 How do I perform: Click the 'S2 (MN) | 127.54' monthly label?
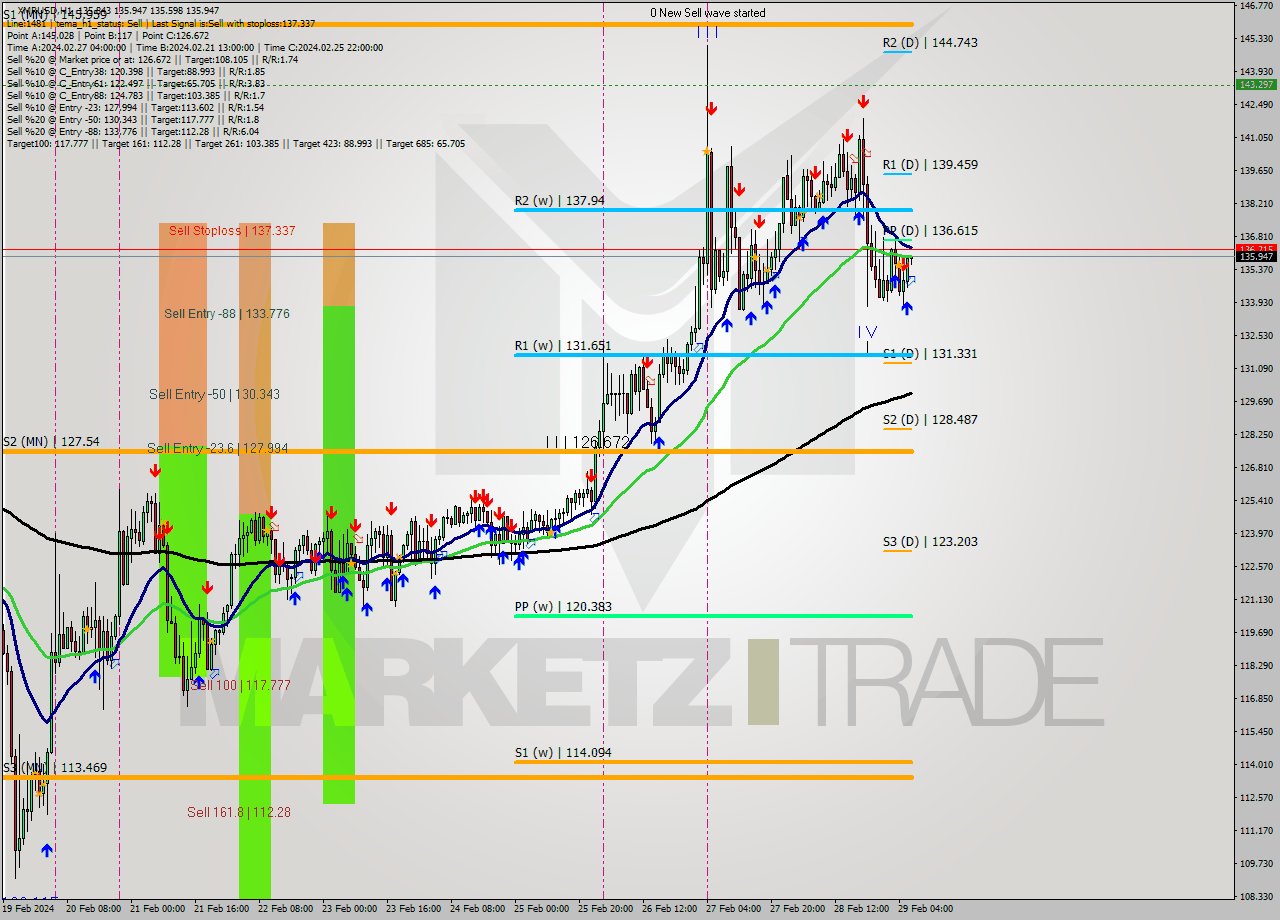[52, 441]
